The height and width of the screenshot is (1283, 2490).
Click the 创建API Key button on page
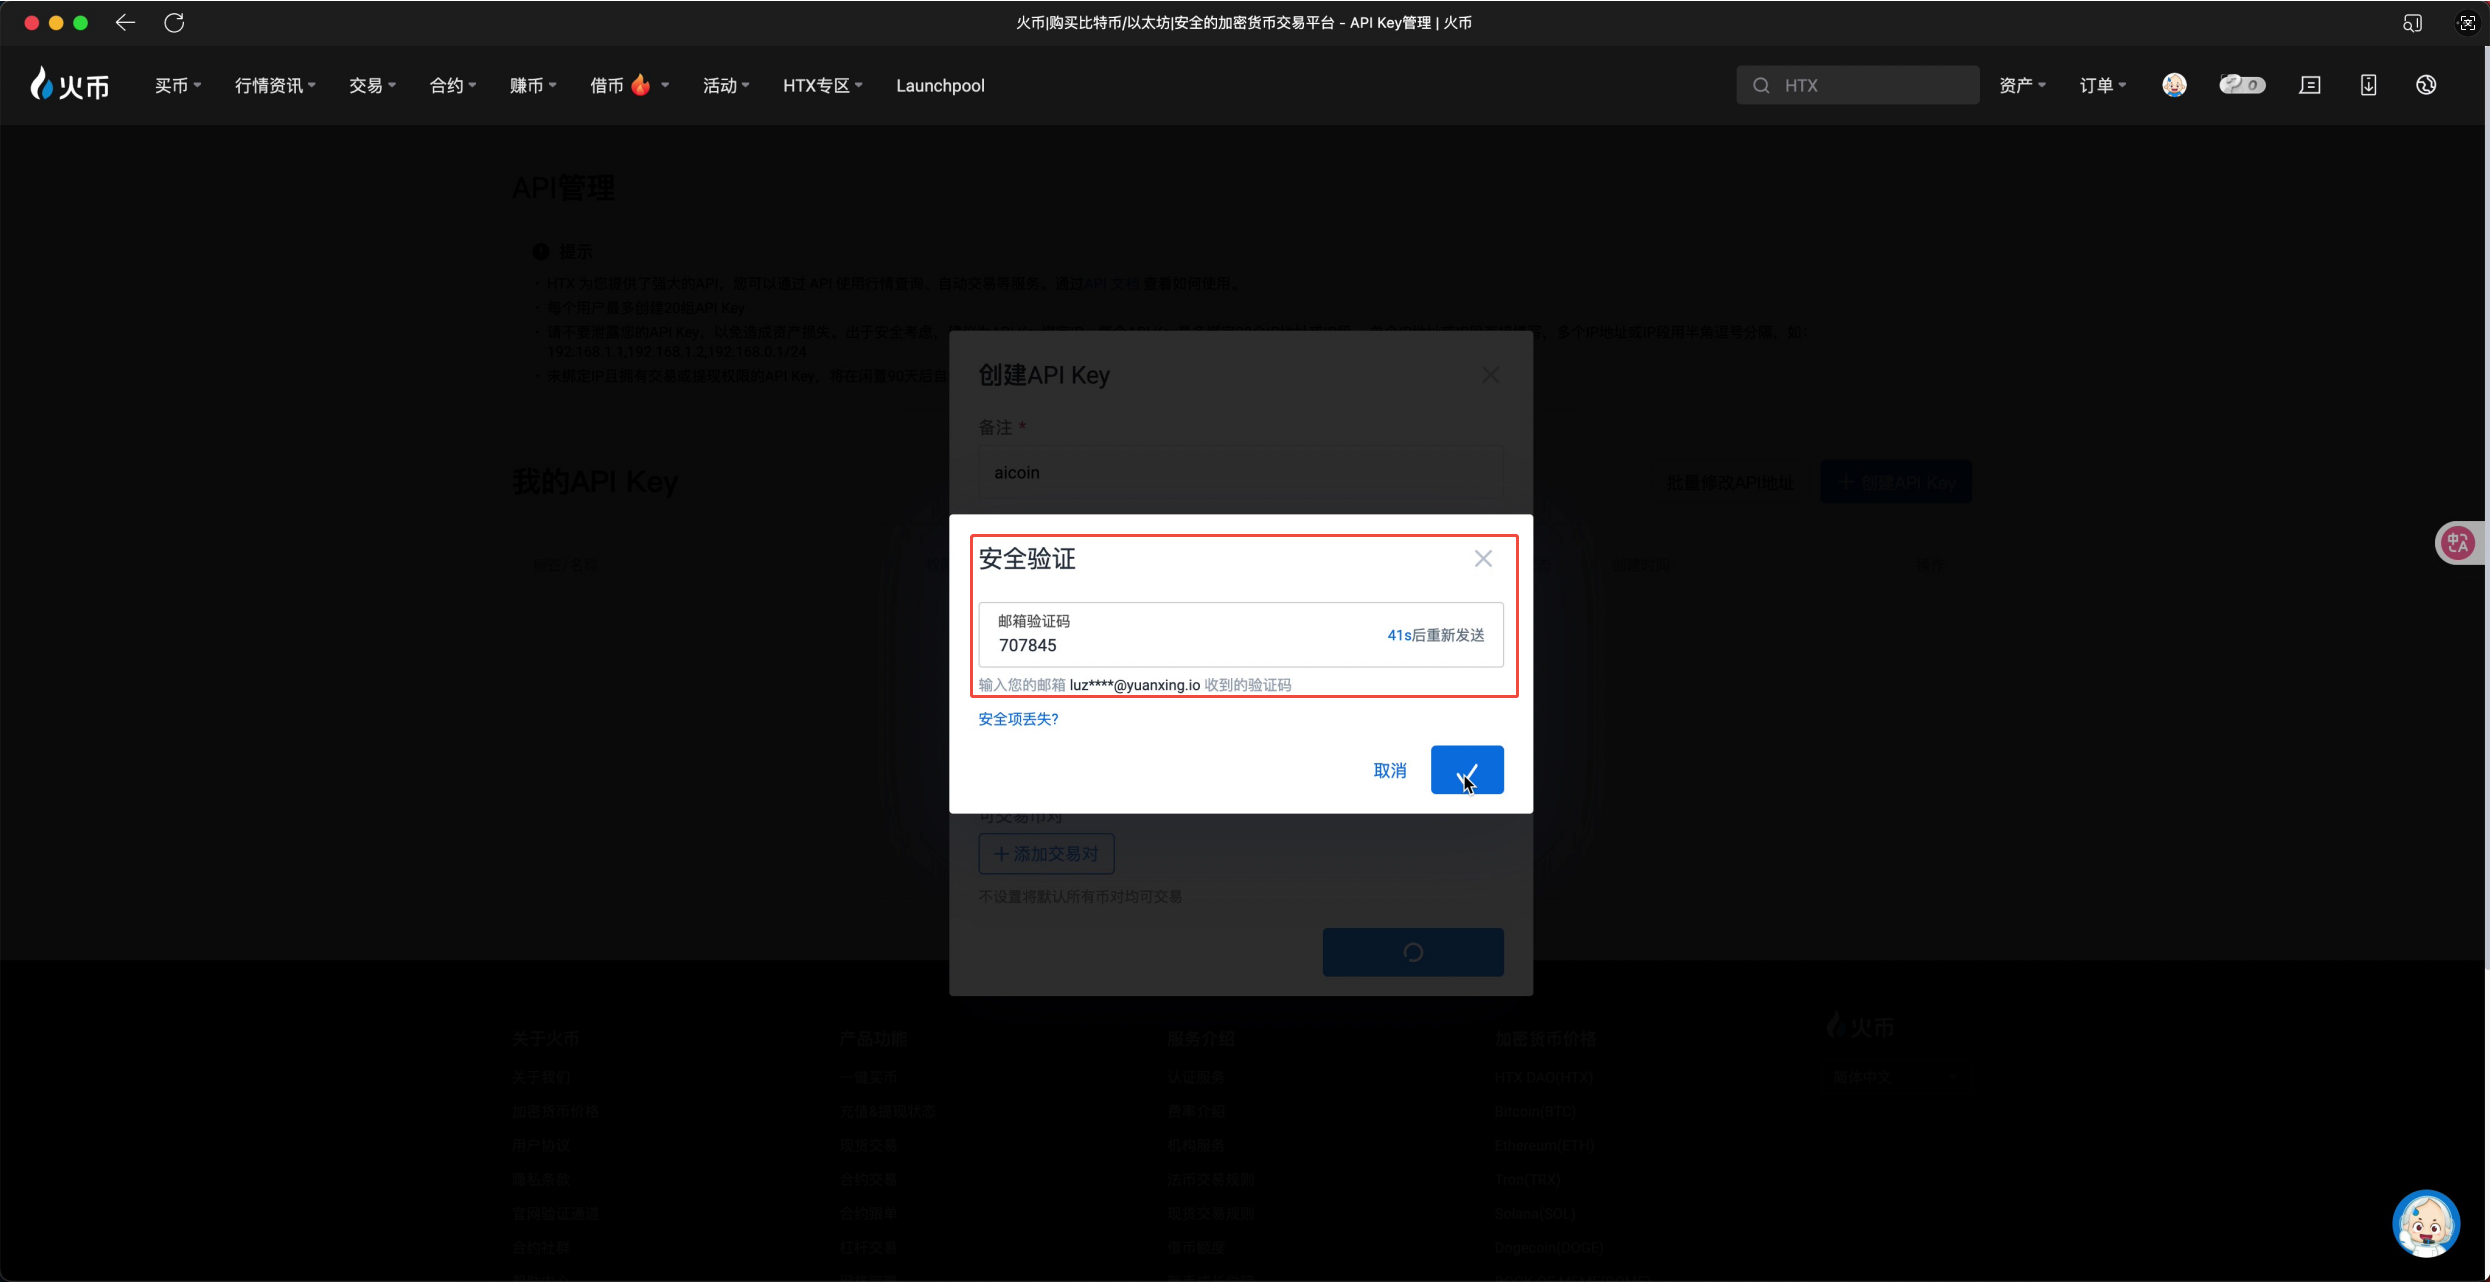pos(1896,482)
